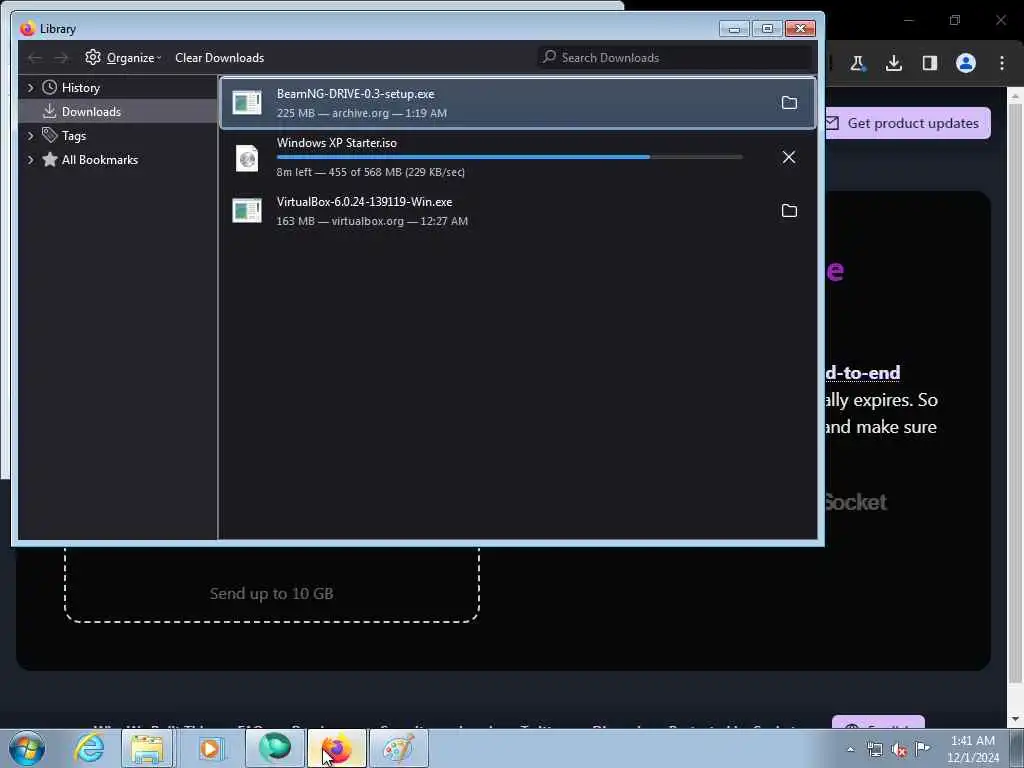Click the 8m left download status text
Viewport: 1024px width, 768px height.
(370, 172)
